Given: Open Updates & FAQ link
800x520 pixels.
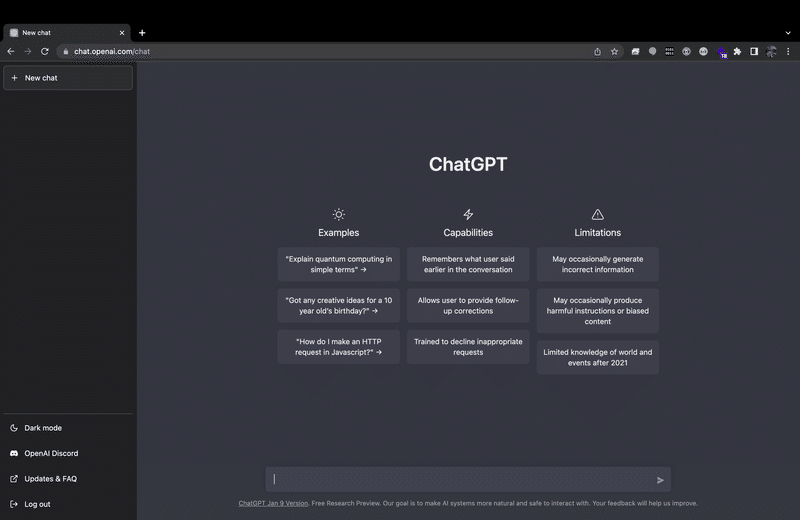Looking at the screenshot, I should (68, 479).
